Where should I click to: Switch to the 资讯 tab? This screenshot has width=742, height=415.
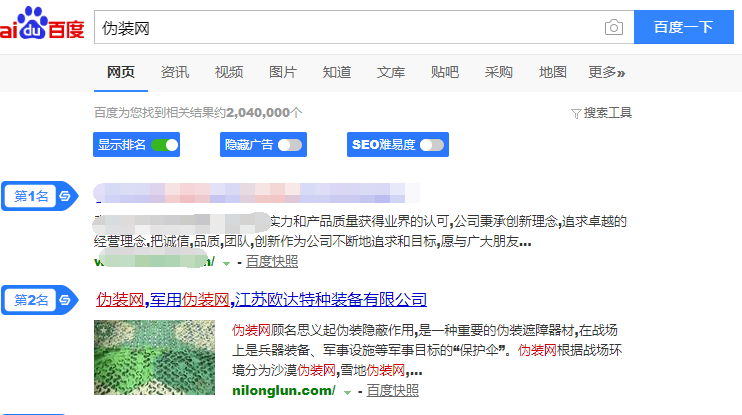coord(175,72)
